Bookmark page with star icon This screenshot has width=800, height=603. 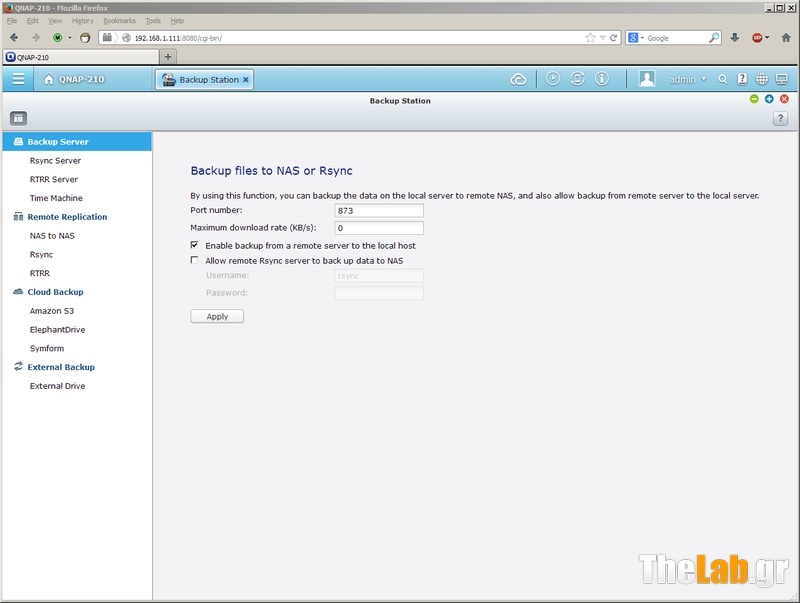pos(590,38)
